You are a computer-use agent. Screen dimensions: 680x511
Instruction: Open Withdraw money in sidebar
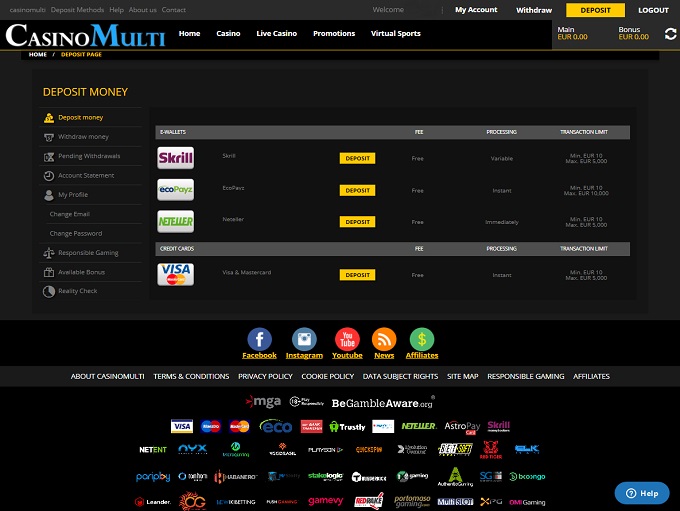pos(83,137)
